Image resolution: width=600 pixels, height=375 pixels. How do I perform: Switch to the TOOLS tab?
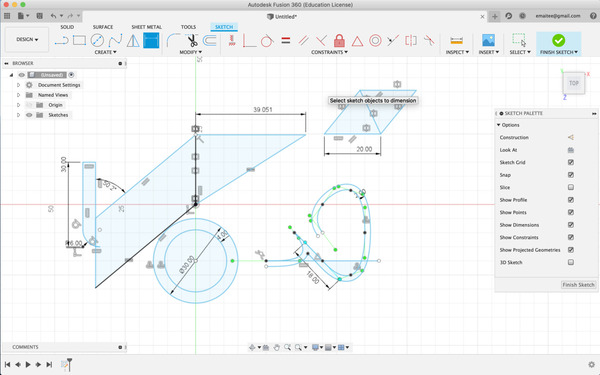click(x=188, y=27)
